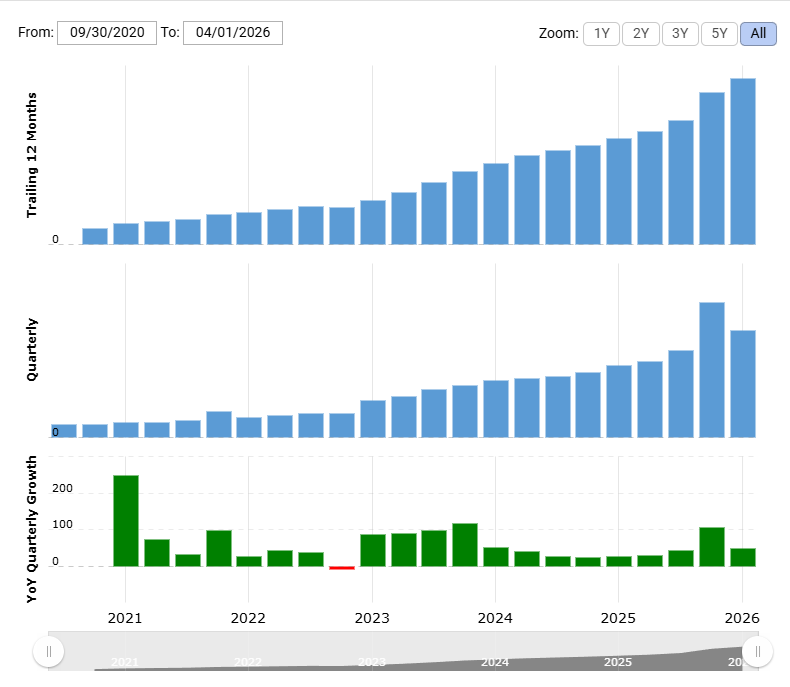Click the red negative YoY growth bar

coord(342,568)
